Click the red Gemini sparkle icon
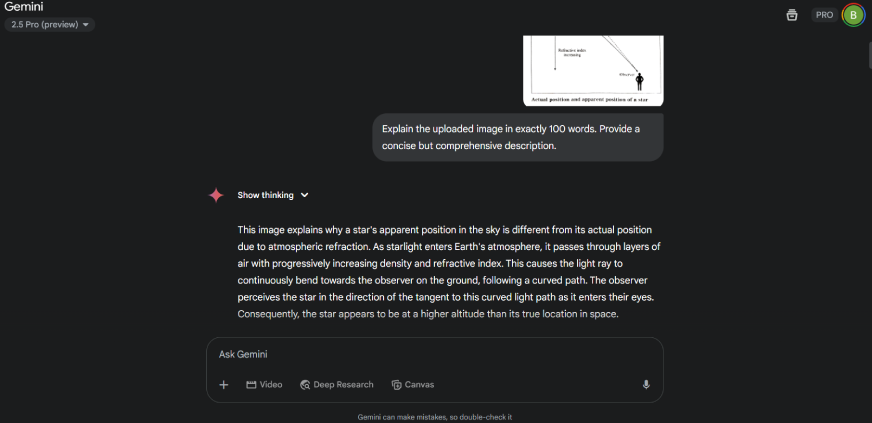872x423 pixels. pos(216,195)
